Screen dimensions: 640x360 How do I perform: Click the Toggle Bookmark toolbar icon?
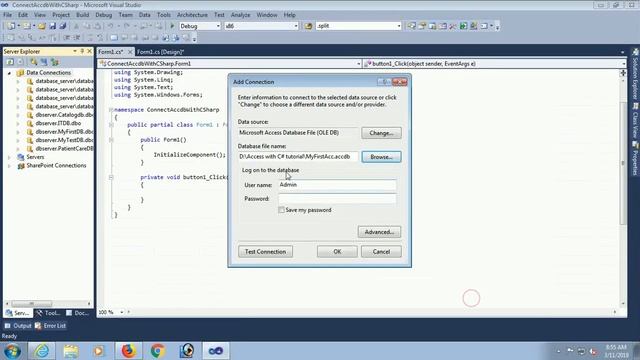(x=114, y=38)
